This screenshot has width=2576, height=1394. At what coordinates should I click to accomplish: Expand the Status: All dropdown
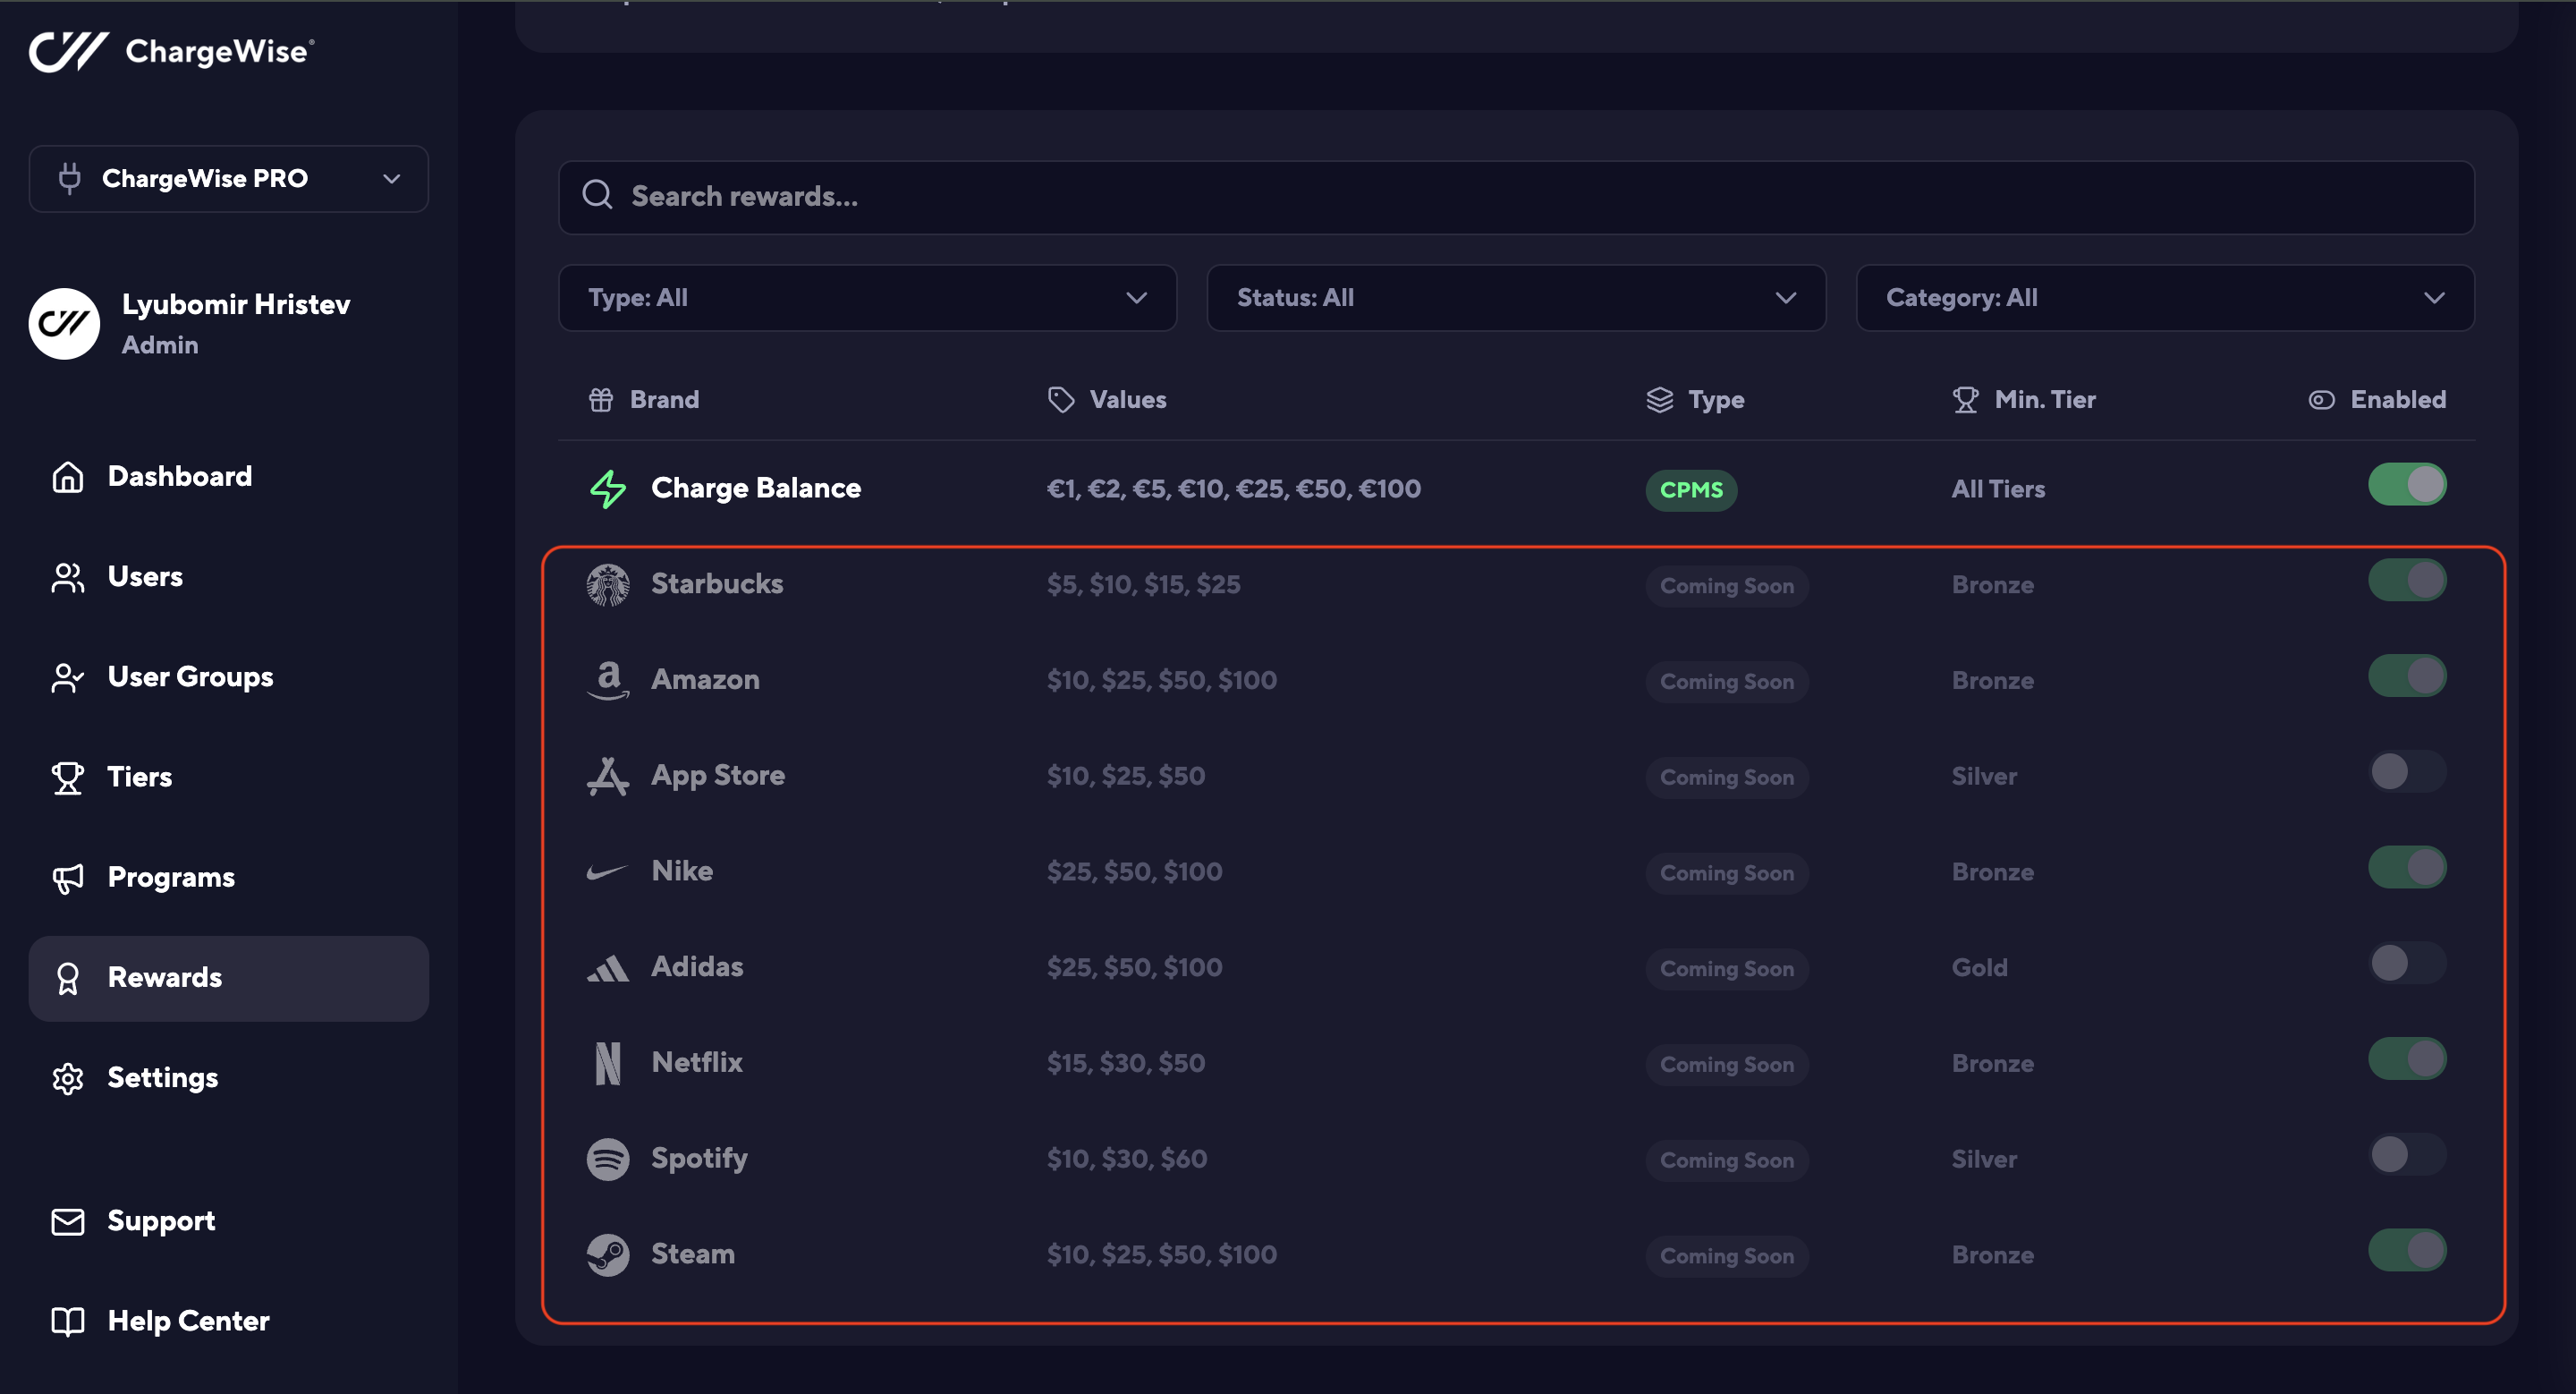[1515, 298]
